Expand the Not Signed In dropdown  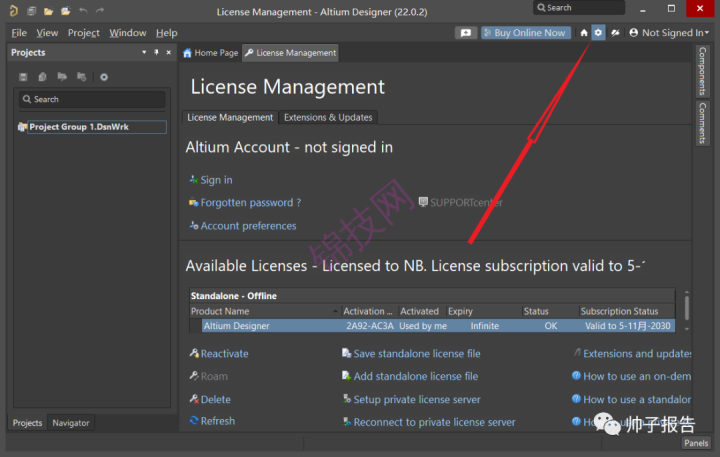coord(669,33)
